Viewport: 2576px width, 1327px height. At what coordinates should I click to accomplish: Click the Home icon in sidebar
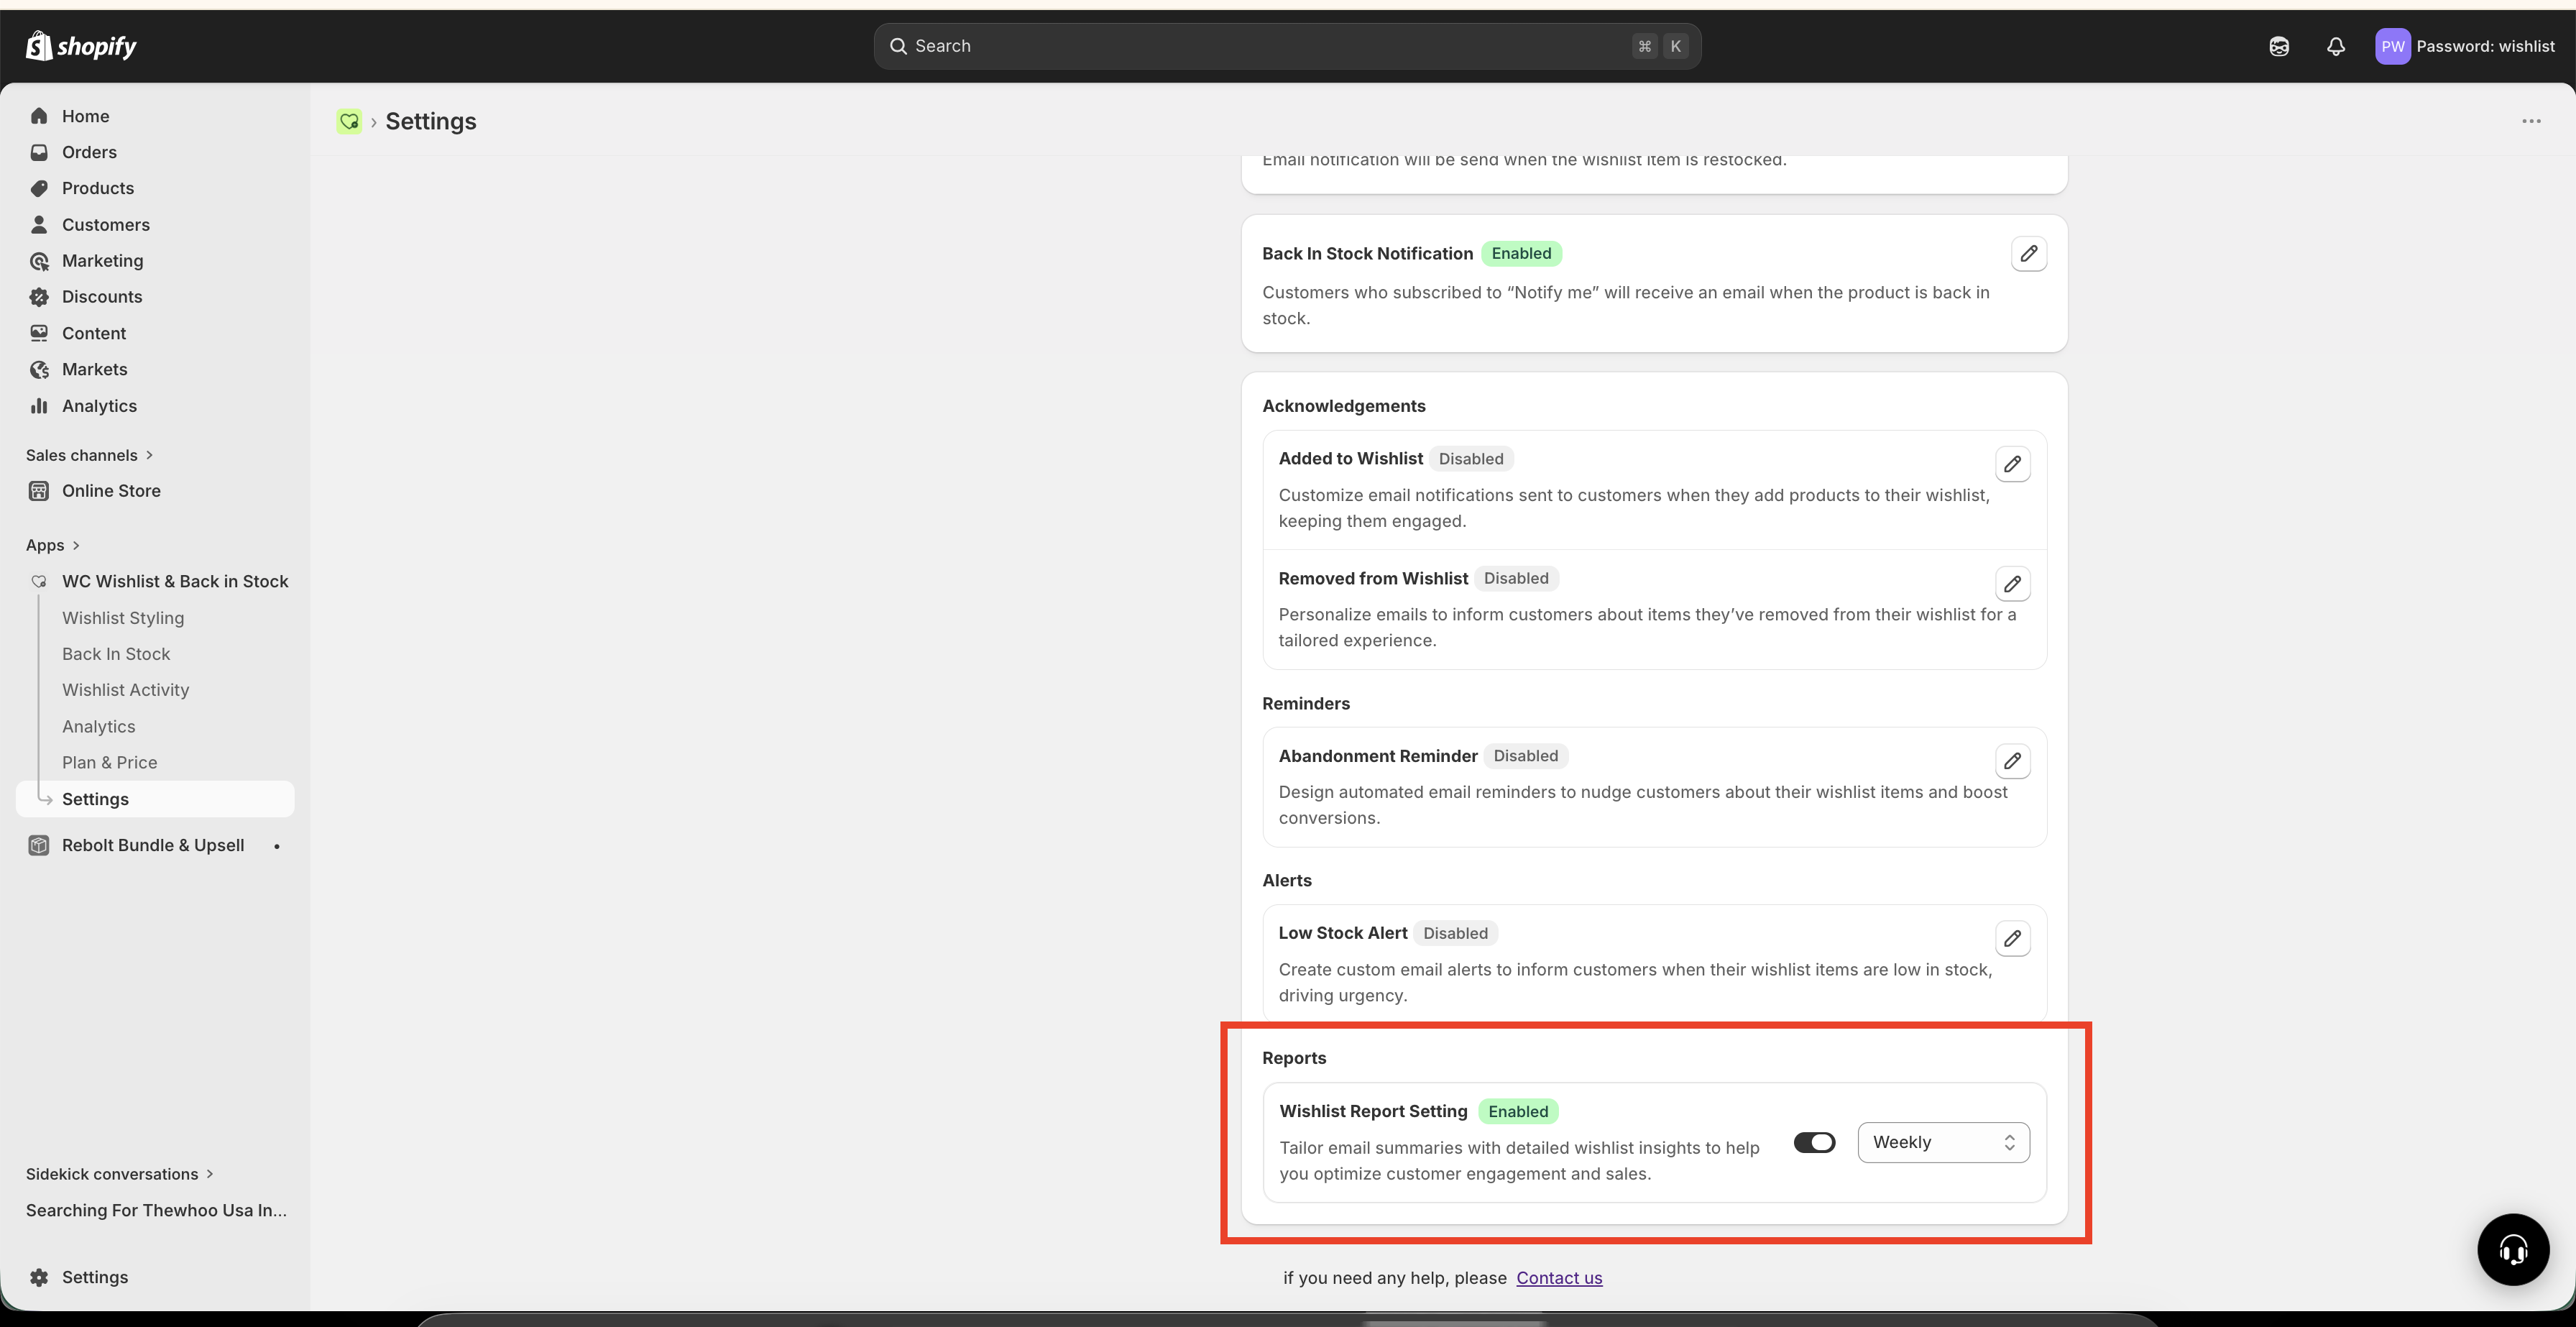tap(39, 116)
